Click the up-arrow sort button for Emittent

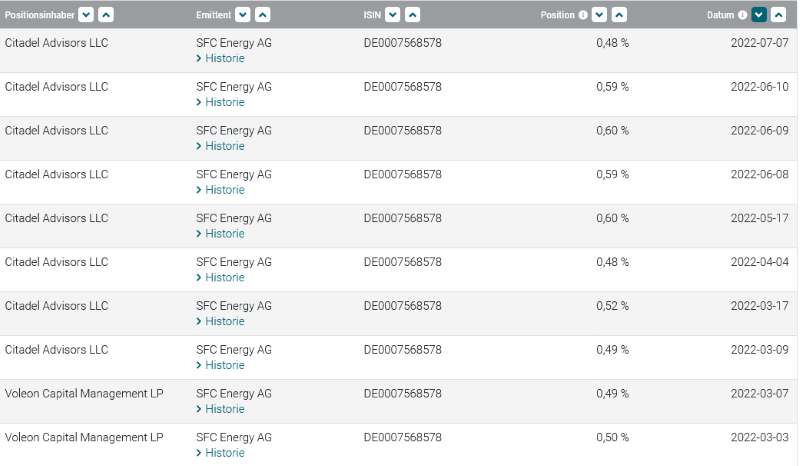tap(262, 14)
